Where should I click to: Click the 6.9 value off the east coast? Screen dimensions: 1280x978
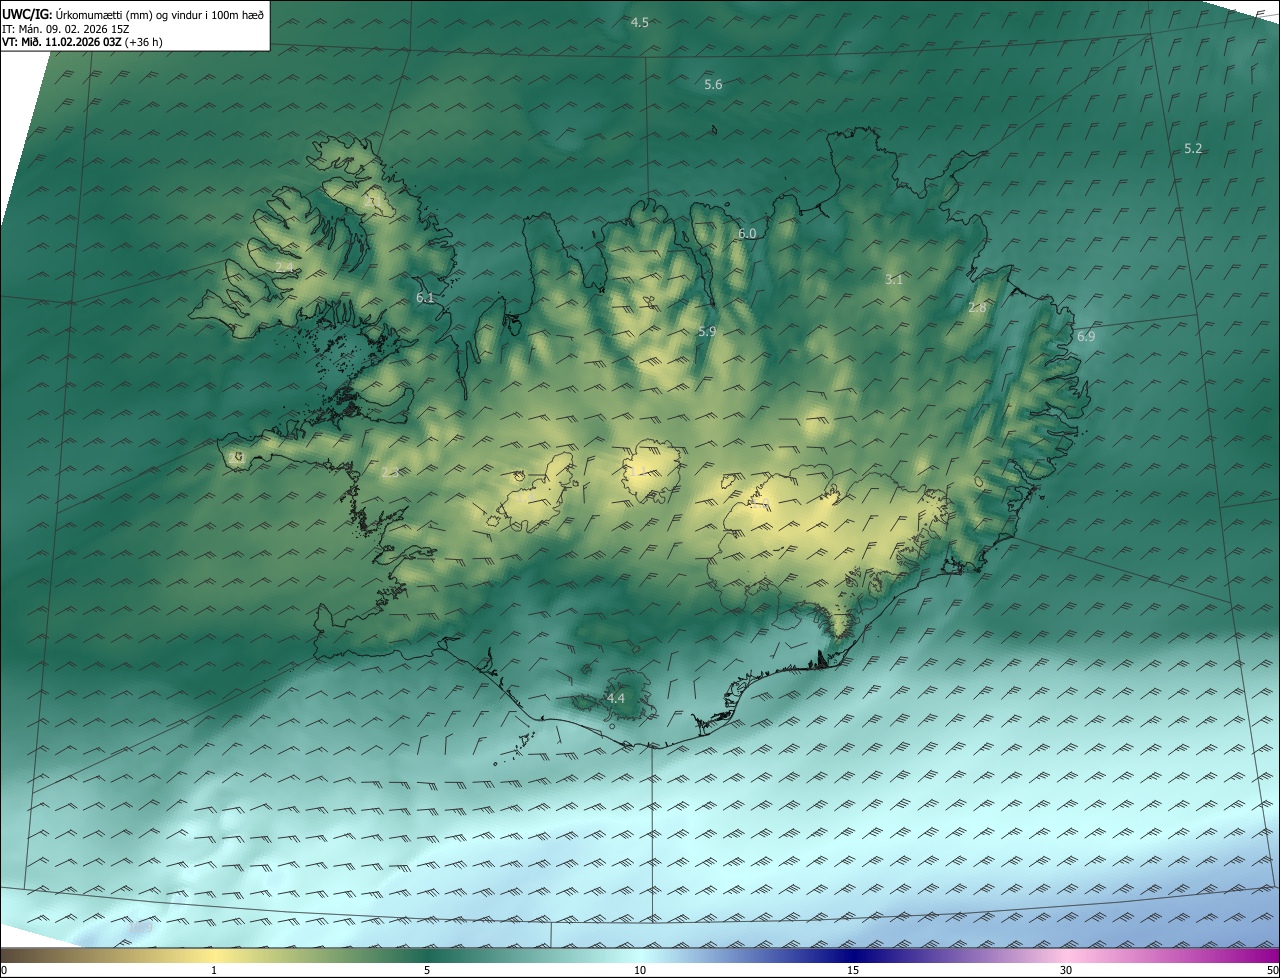[x=1086, y=336]
